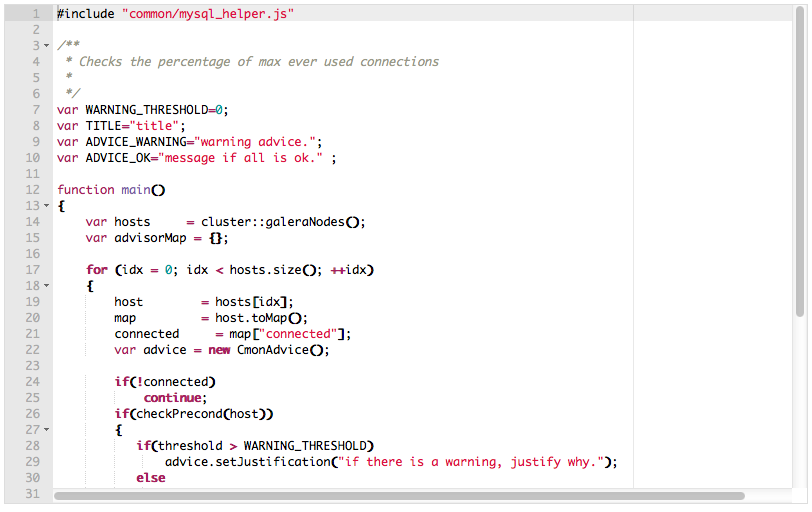Click "CmonAdvice()" on line 22
Viewport: 812px width, 512px height.
[280, 350]
